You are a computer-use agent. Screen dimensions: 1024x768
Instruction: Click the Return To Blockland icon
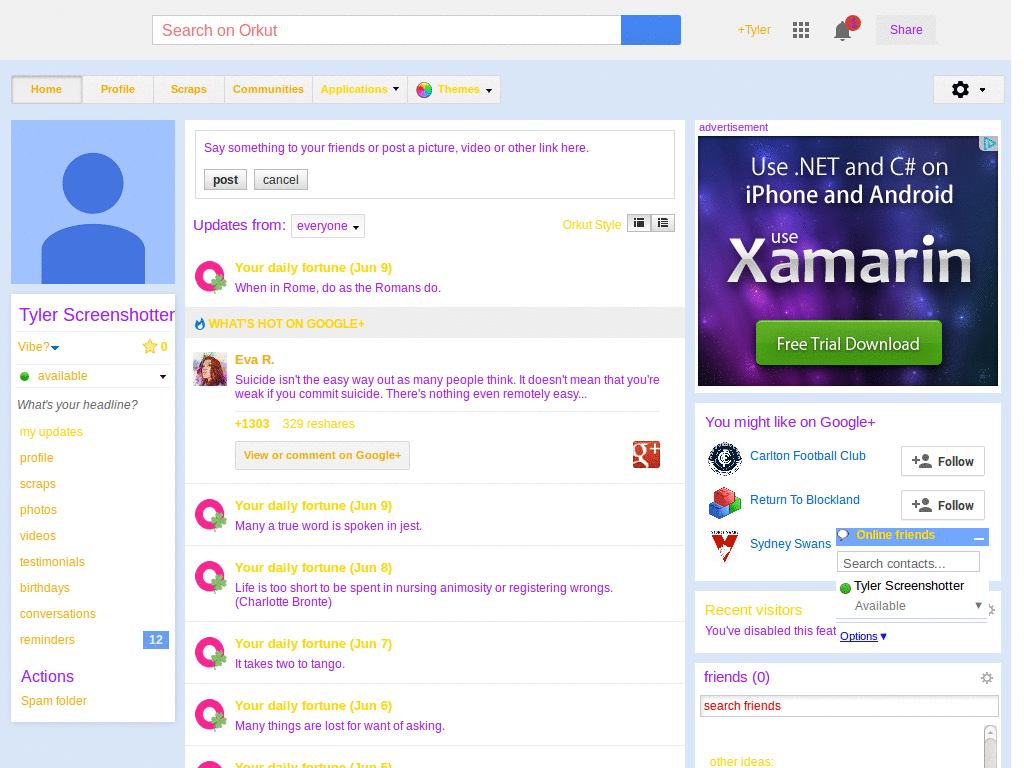724,502
